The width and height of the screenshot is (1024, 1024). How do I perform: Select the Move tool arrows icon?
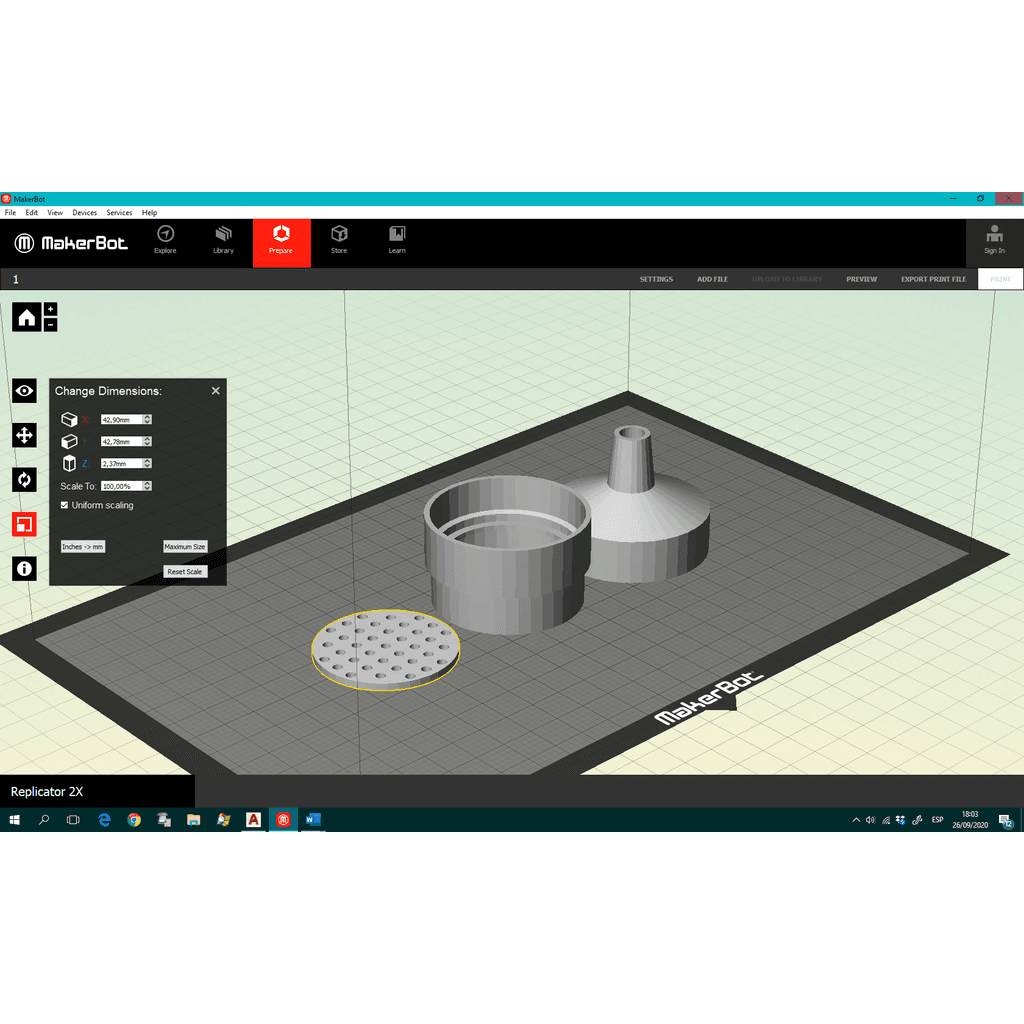coord(24,436)
